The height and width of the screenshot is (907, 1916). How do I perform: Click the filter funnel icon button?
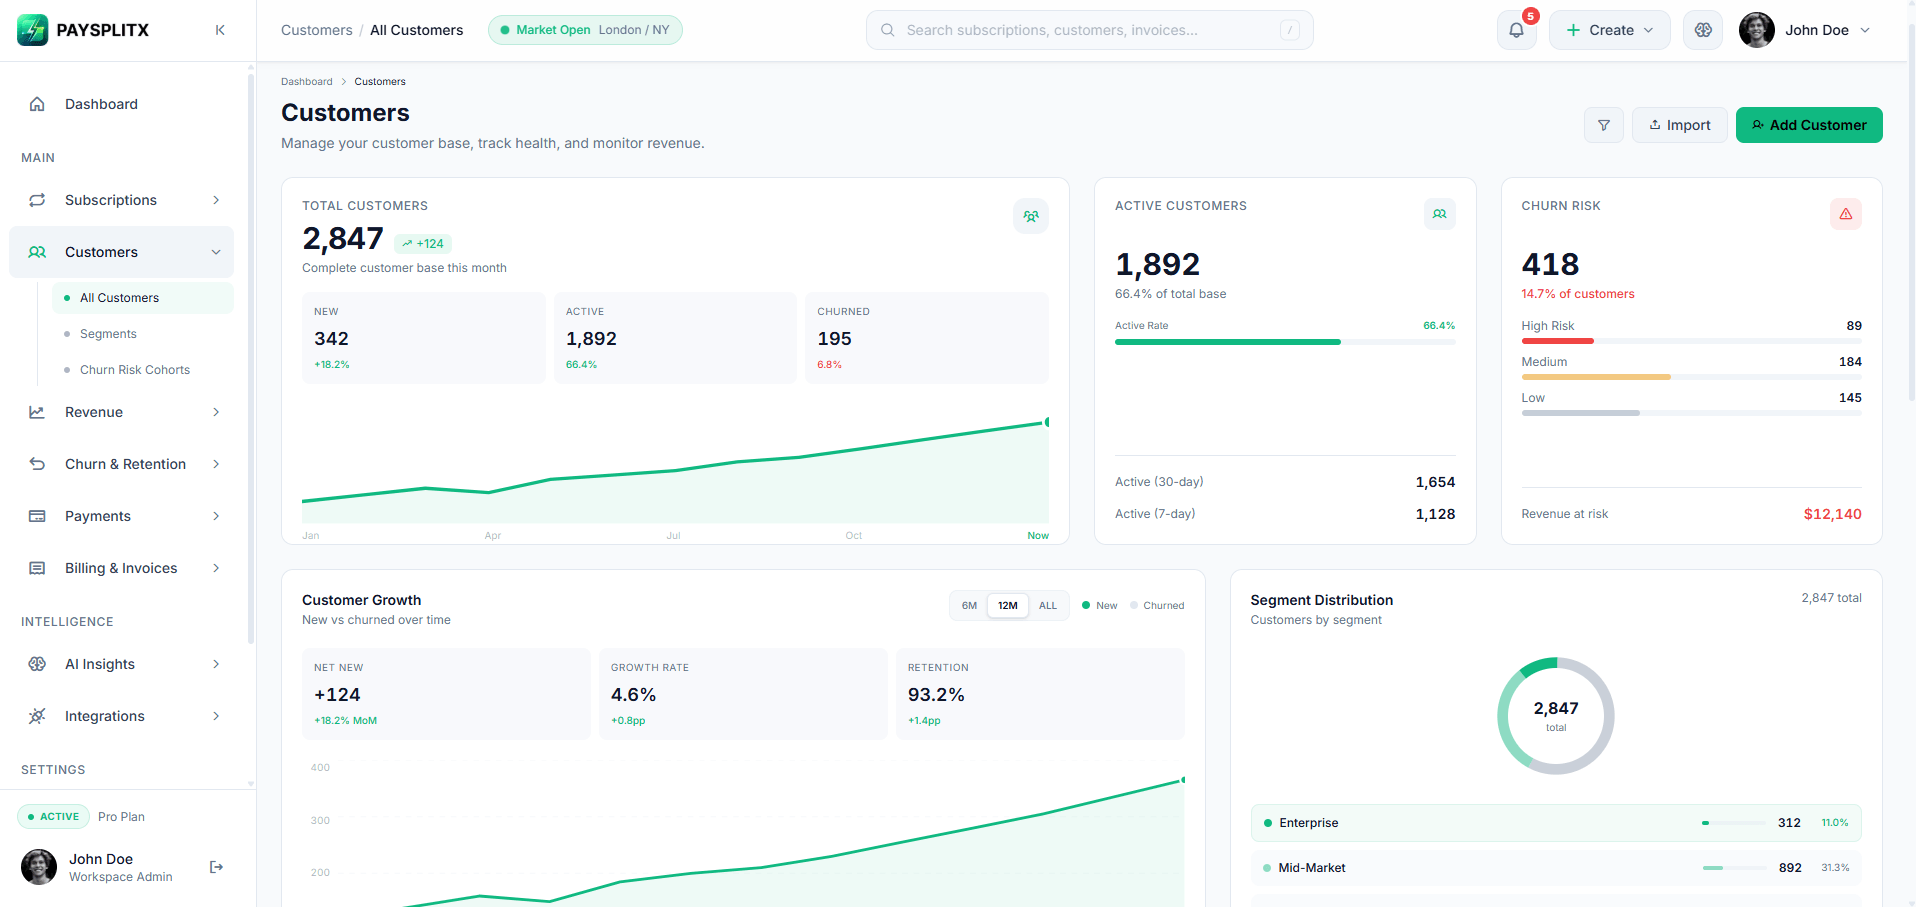coord(1604,125)
